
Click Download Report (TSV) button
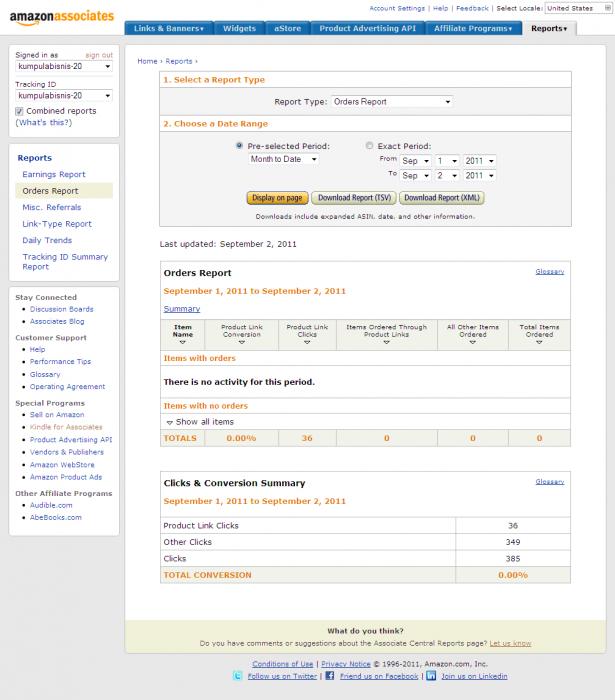point(353,198)
